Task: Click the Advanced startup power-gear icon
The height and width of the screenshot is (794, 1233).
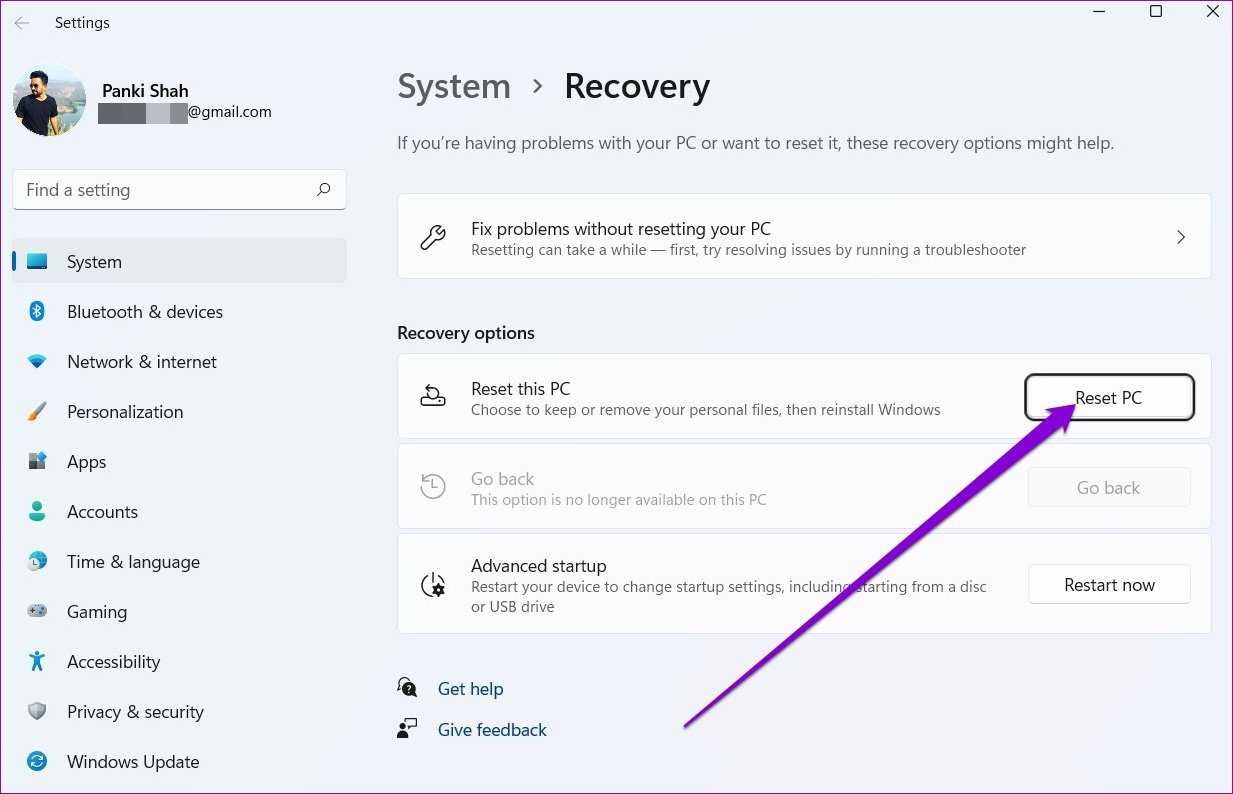Action: [433, 585]
